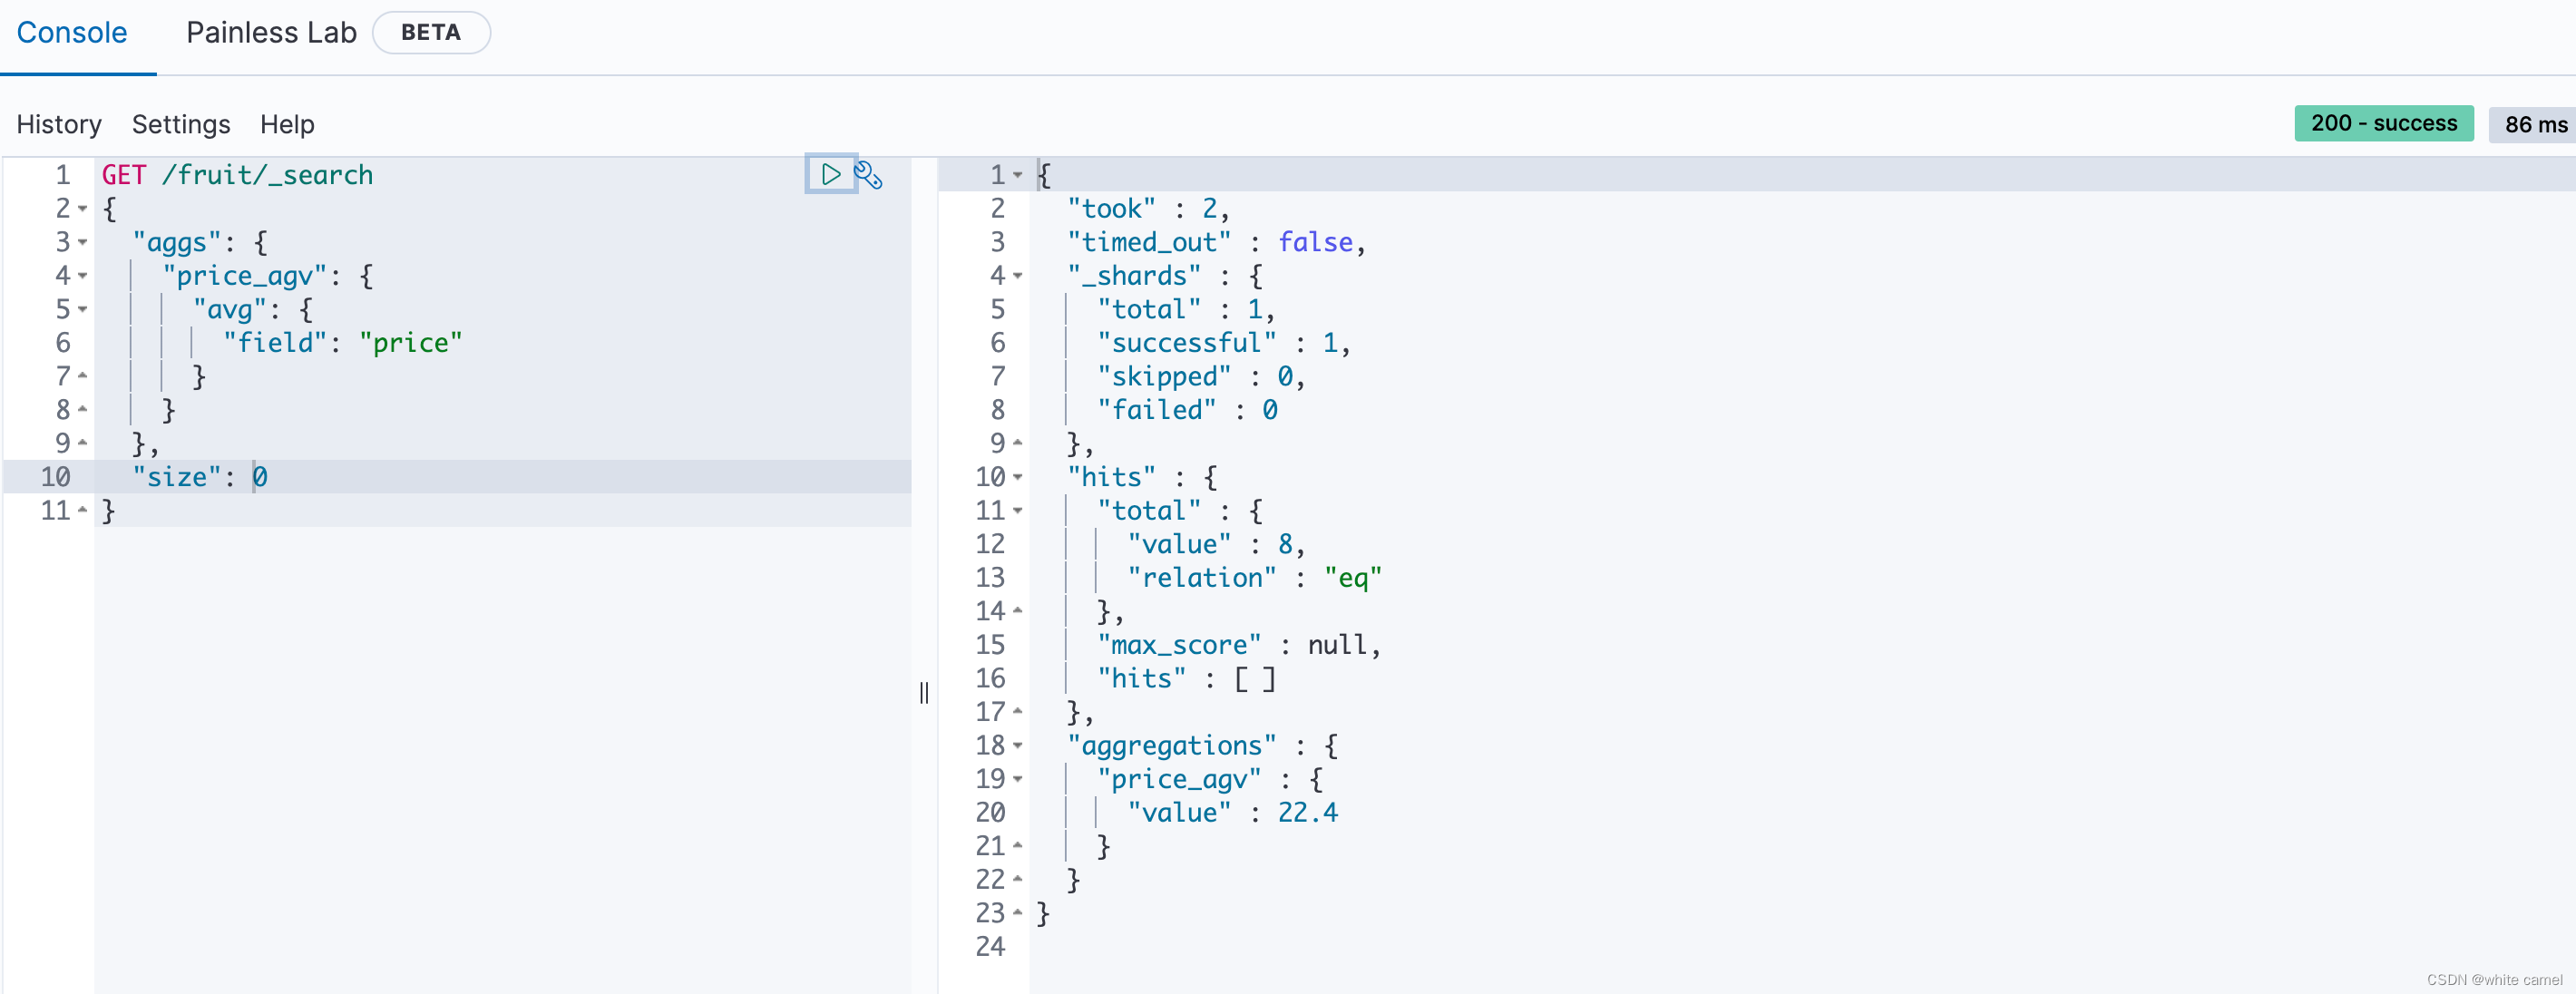This screenshot has height=994, width=2576.
Task: Click line number 6 in request gutter
Action: [x=62, y=343]
